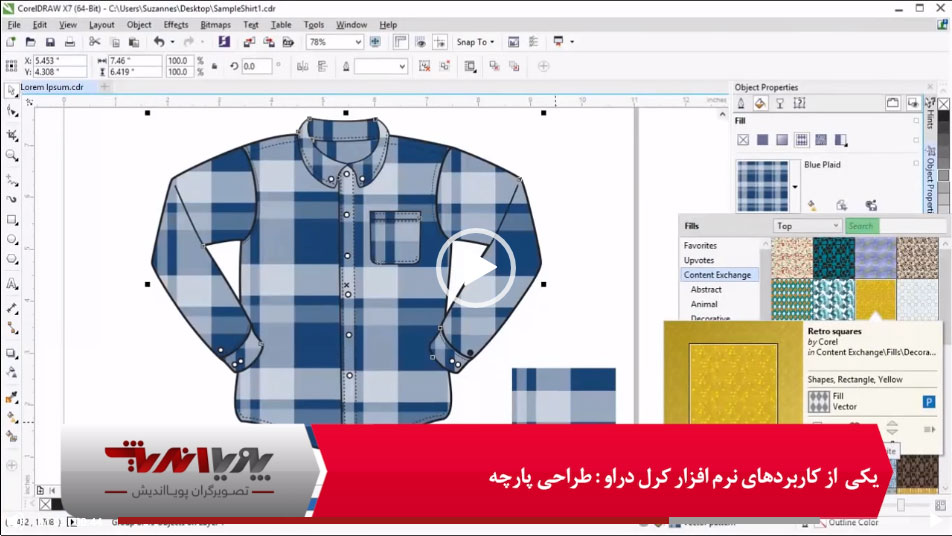Toggle the lock ratio padlock
The height and width of the screenshot is (536, 952).
[x=214, y=66]
